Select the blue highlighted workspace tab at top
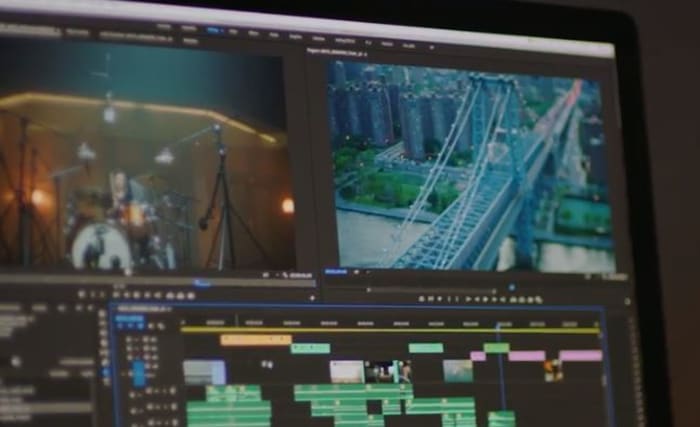Screen dimensions: 700x427 coord(214,30)
